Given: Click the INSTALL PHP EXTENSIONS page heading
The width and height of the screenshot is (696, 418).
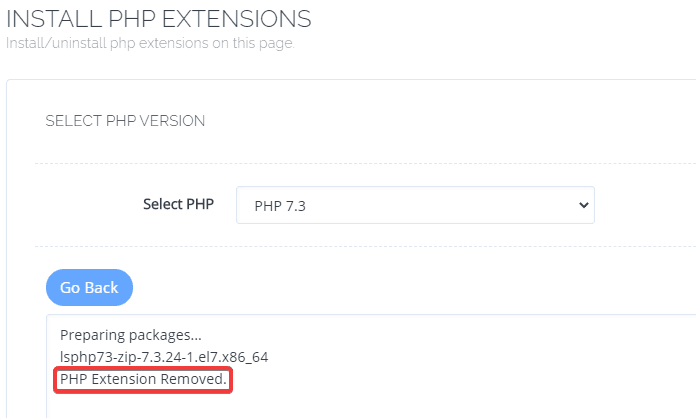Looking at the screenshot, I should coord(159,18).
